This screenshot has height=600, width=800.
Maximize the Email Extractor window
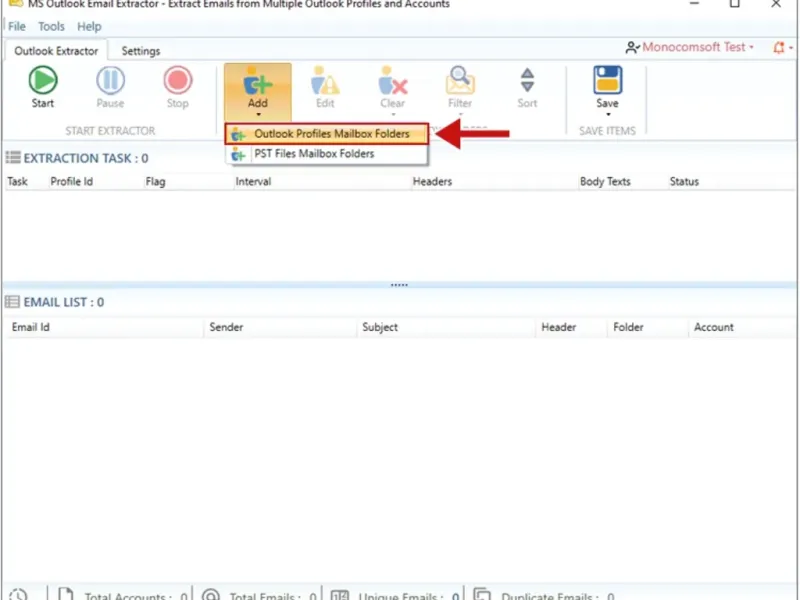point(735,4)
